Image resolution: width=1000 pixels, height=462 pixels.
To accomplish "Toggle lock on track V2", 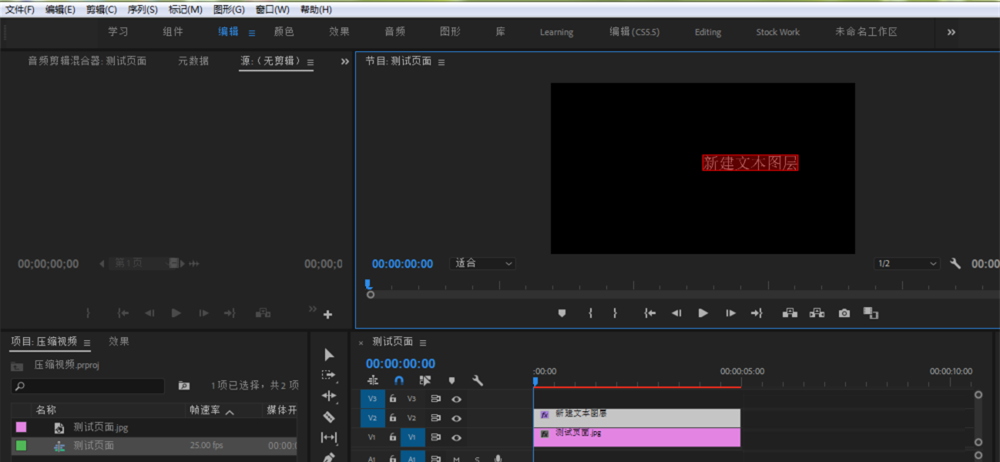I will pos(392,418).
